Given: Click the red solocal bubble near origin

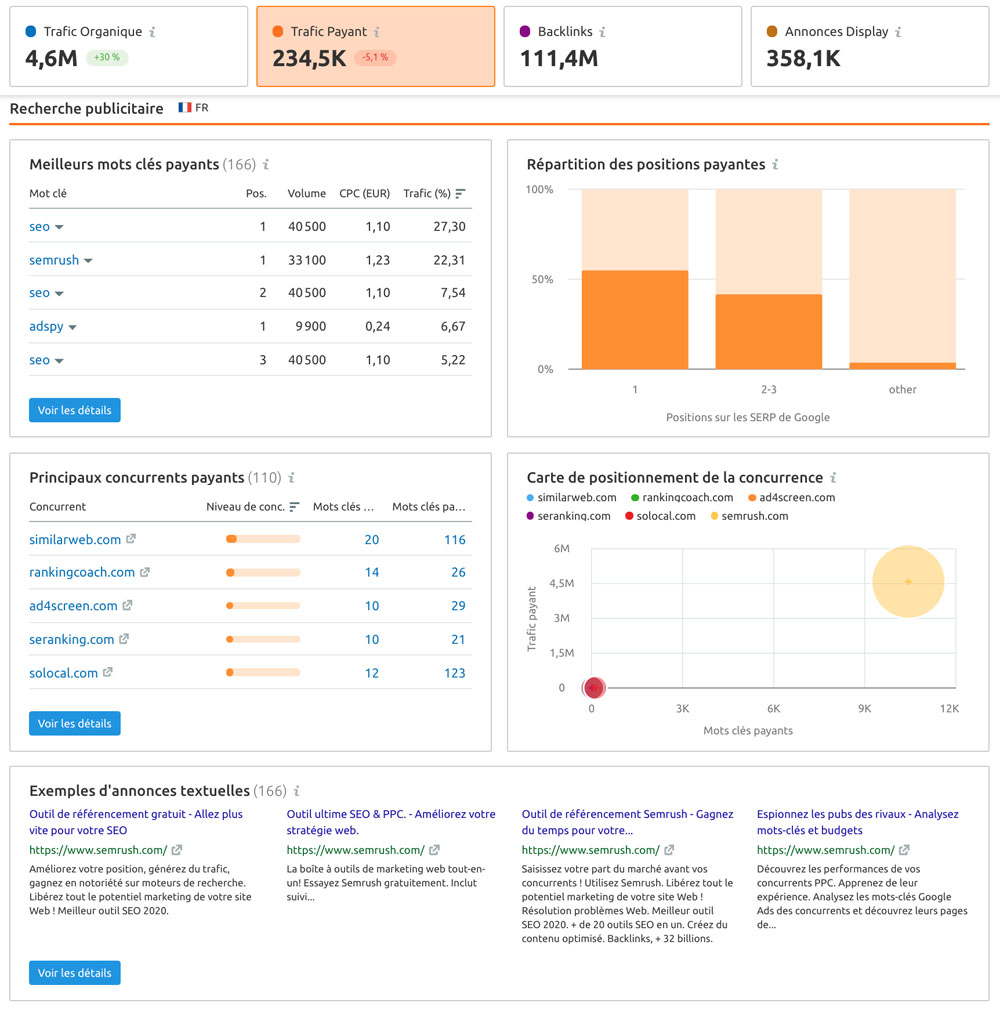Looking at the screenshot, I should (x=594, y=687).
